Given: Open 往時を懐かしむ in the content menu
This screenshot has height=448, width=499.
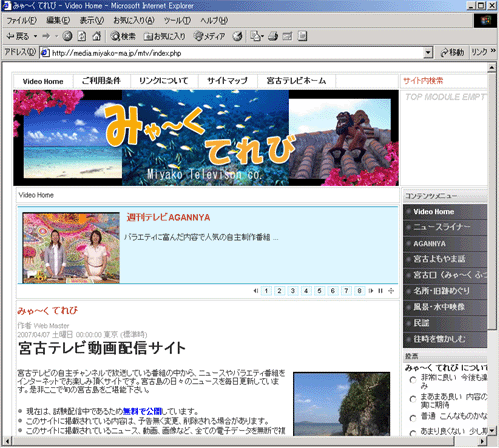Looking at the screenshot, I should [445, 339].
